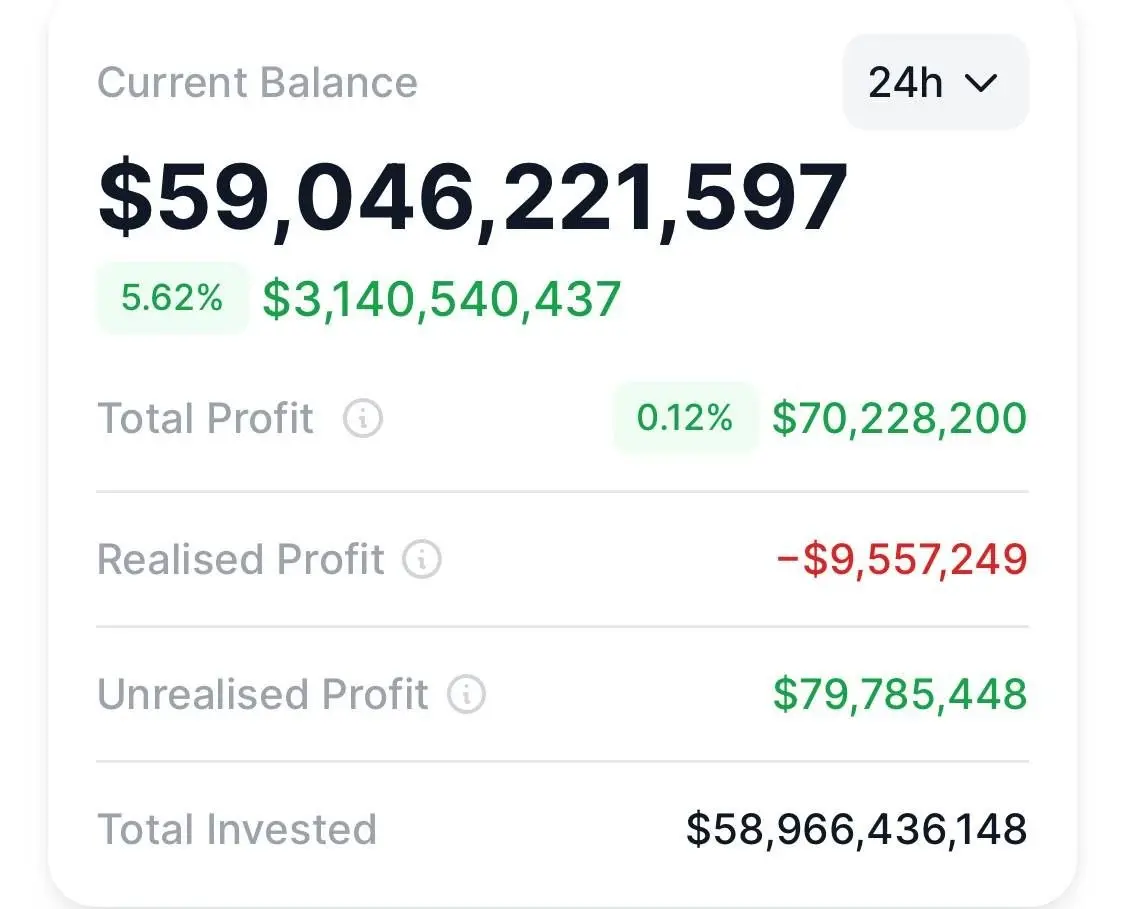Click the $79,785,448 unrealised value
The image size is (1125, 909).
tap(899, 694)
